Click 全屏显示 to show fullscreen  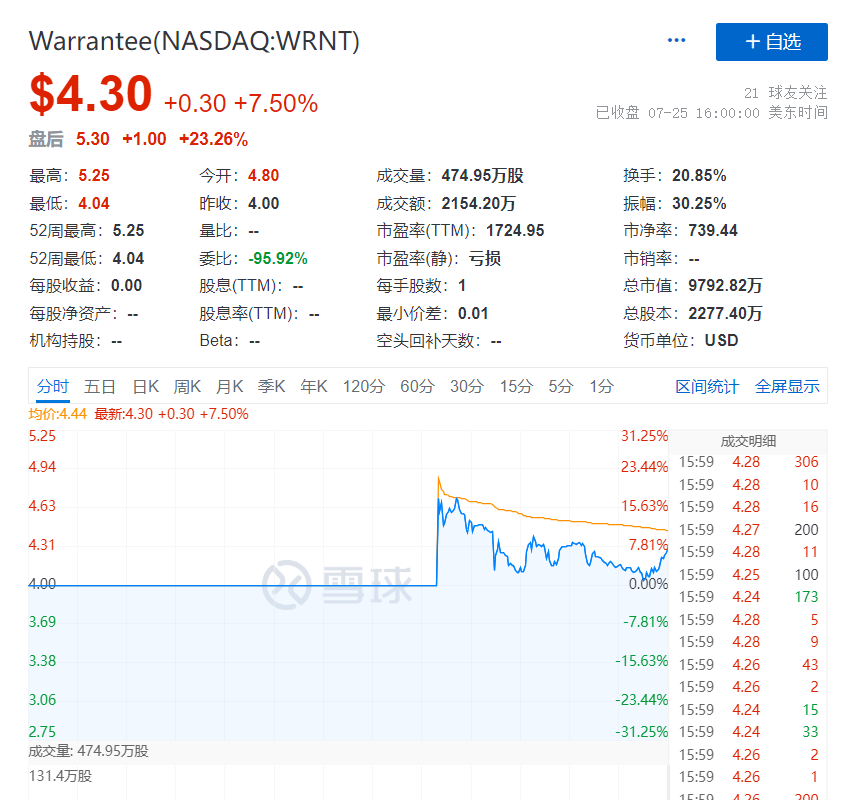coord(787,387)
